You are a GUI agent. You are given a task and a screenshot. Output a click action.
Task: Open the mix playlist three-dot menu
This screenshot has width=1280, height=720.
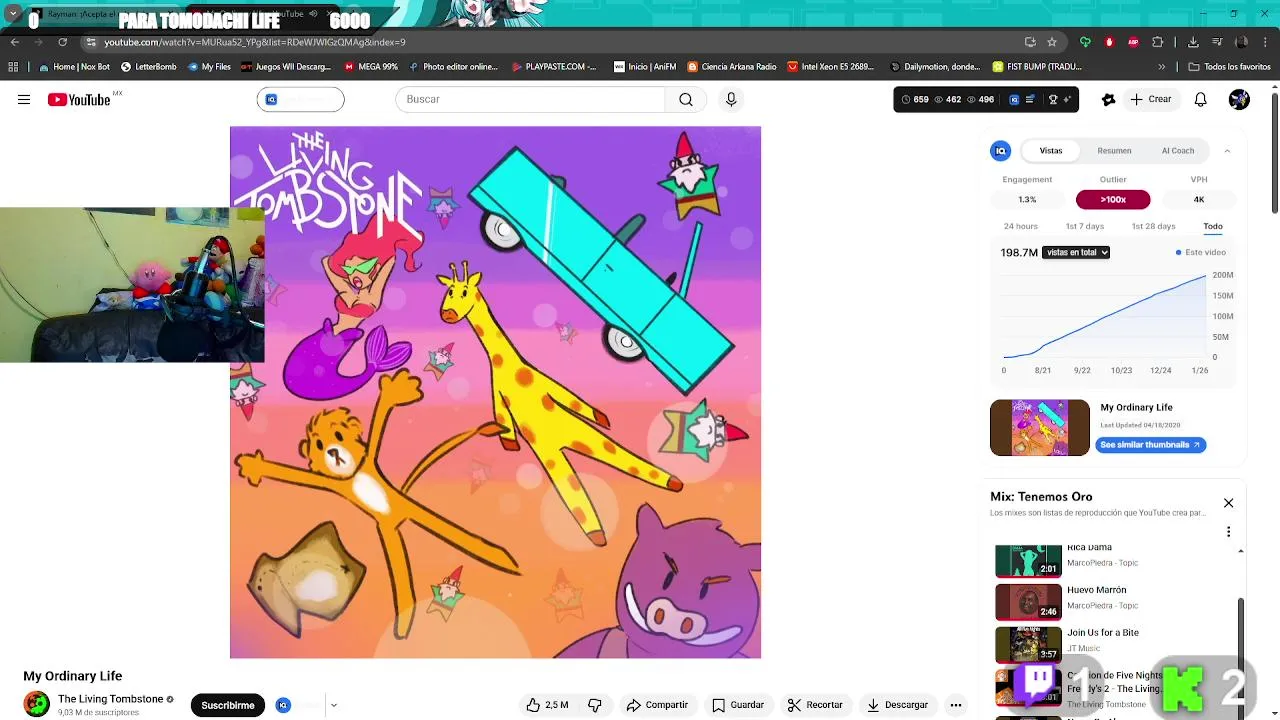click(1228, 532)
